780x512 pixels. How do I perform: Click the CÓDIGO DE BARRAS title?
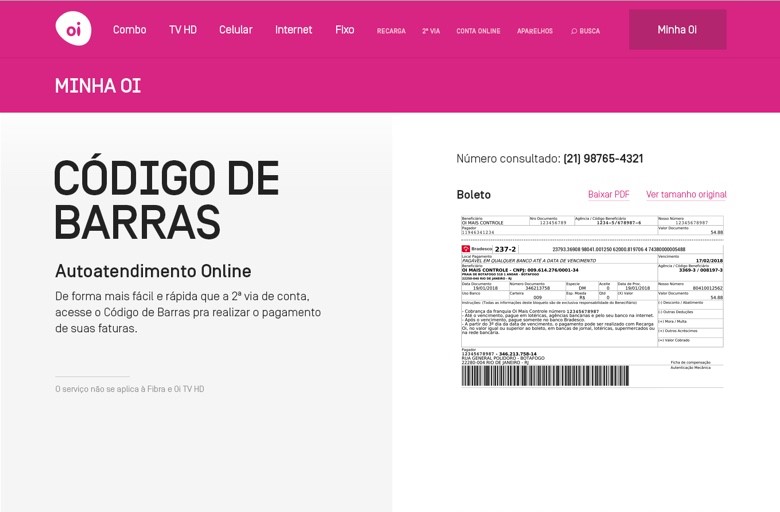[167, 200]
